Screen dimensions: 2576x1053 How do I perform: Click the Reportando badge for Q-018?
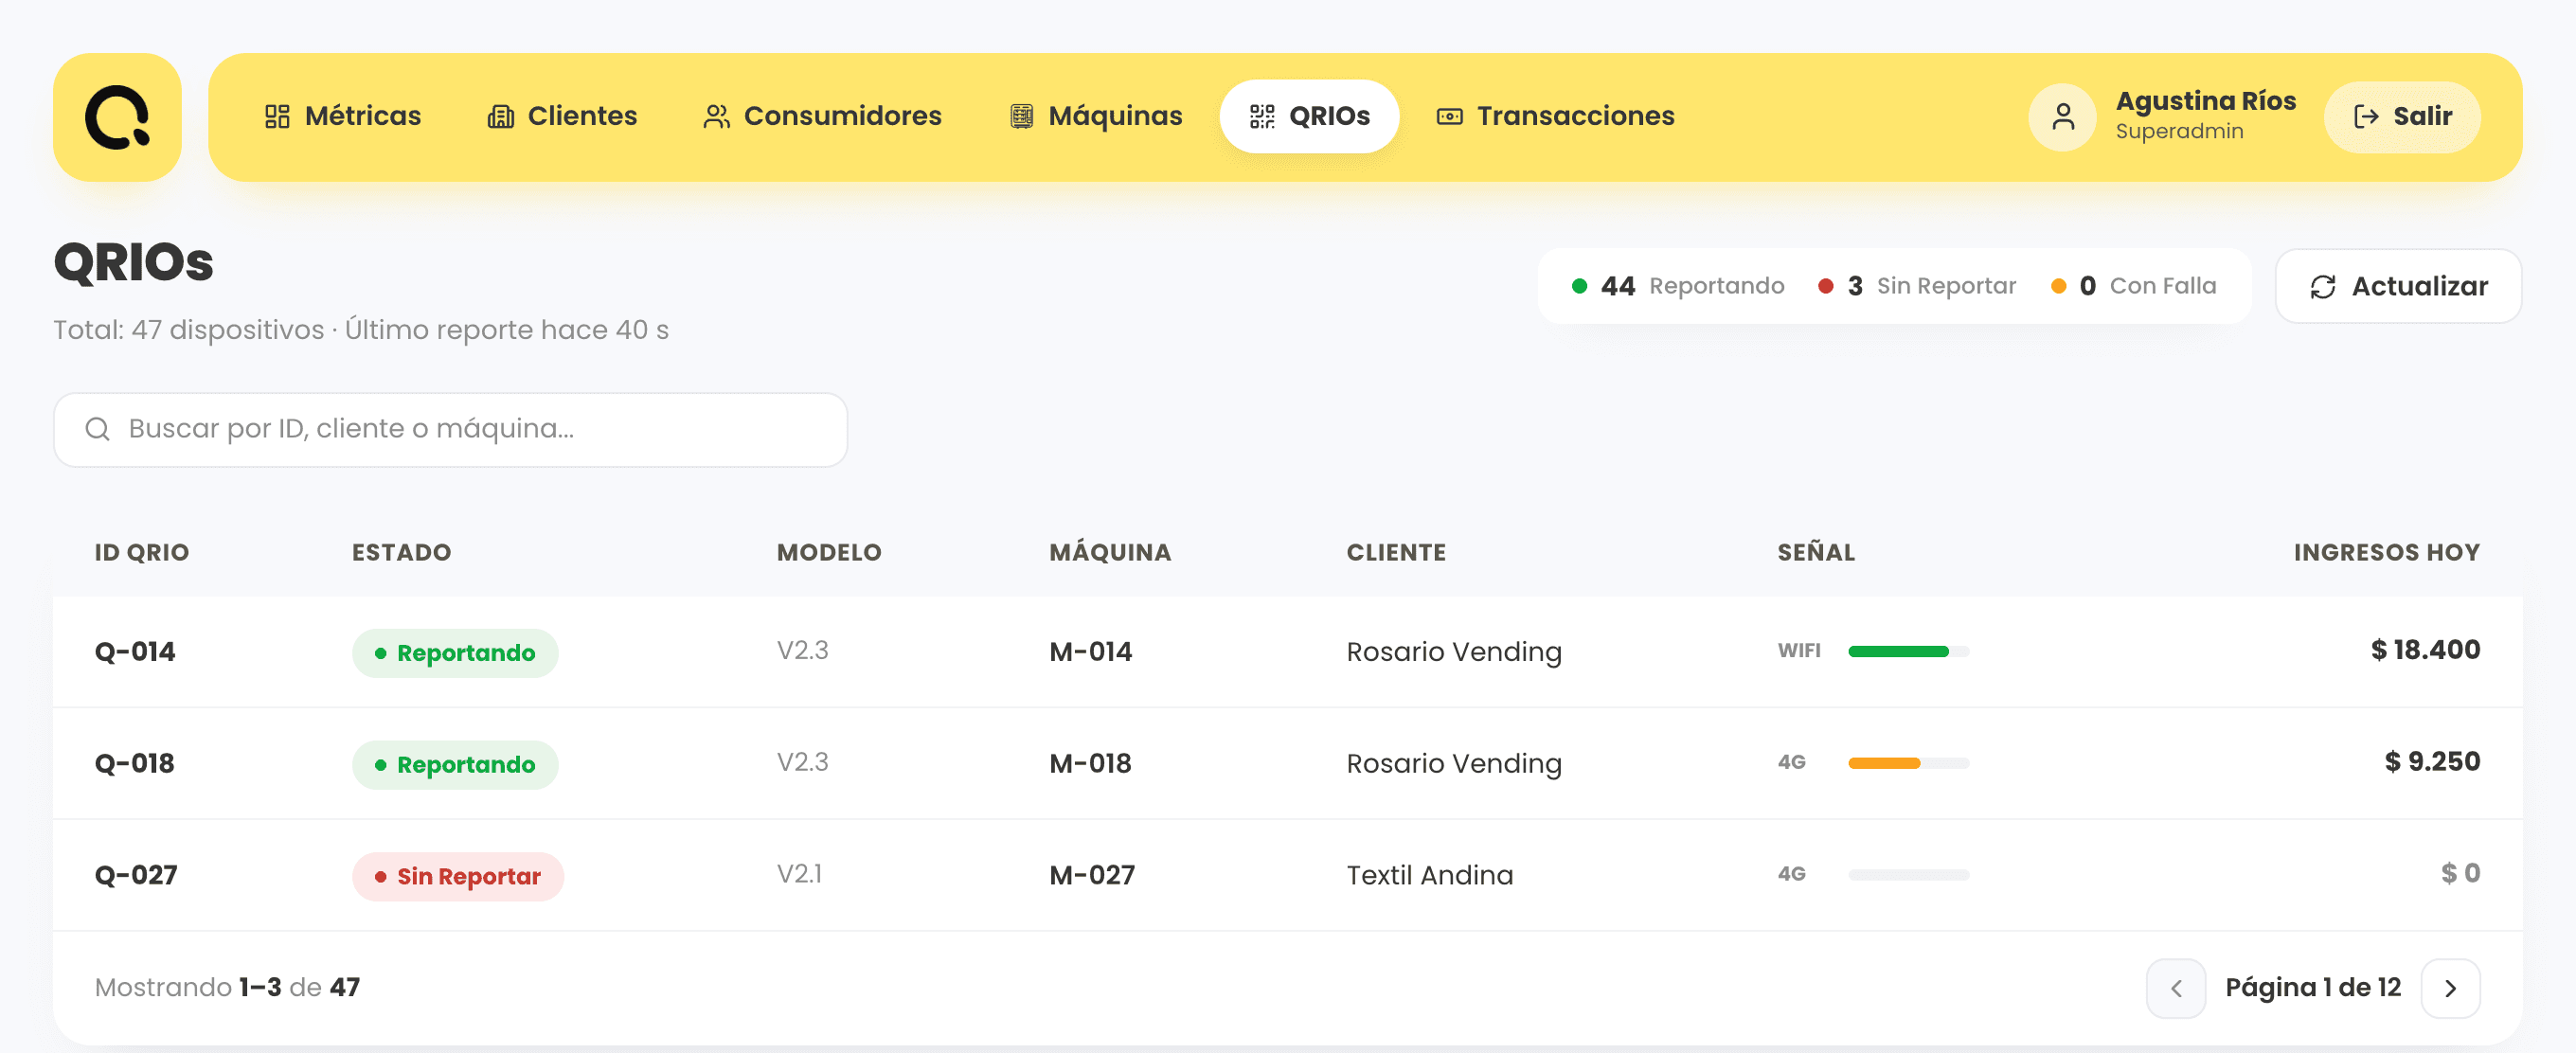(x=455, y=765)
